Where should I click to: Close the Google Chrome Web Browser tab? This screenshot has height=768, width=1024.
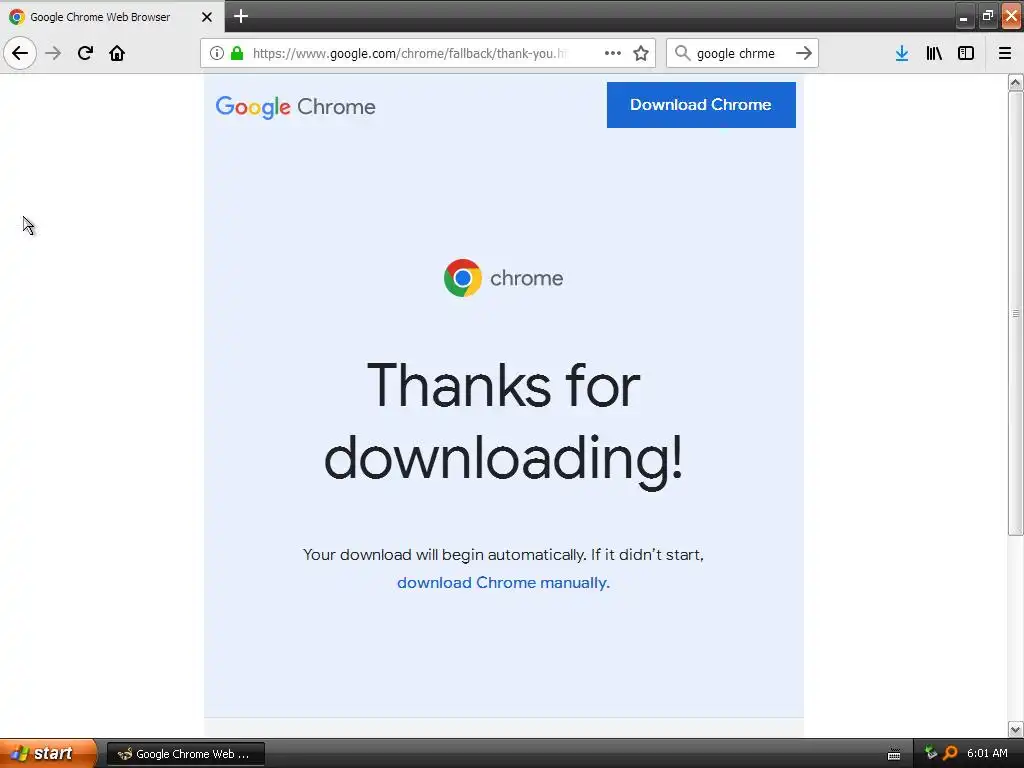[x=207, y=17]
